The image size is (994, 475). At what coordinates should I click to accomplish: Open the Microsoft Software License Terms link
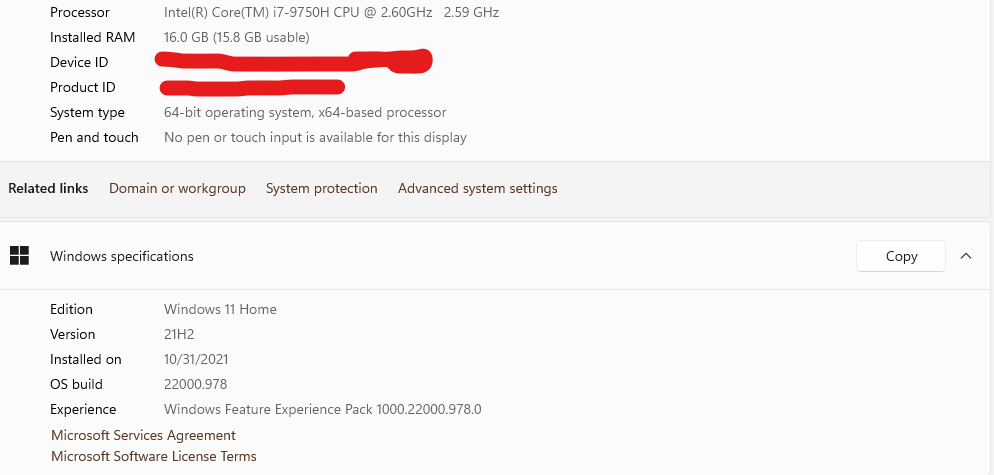(153, 456)
